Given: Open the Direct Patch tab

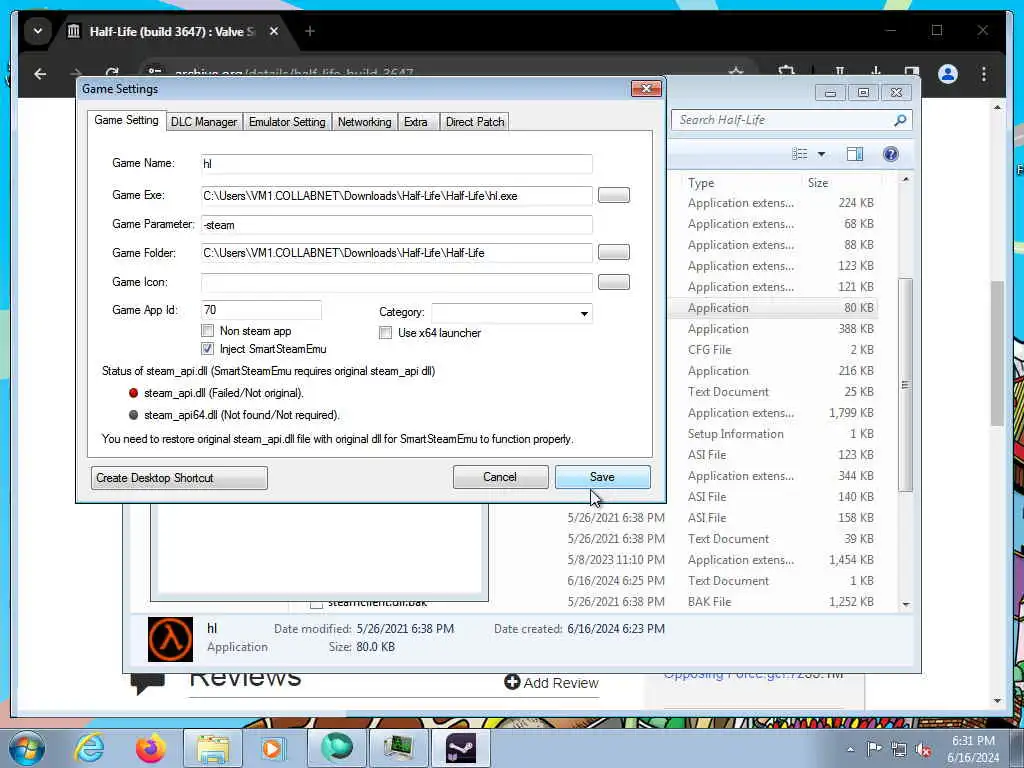Looking at the screenshot, I should point(475,122).
